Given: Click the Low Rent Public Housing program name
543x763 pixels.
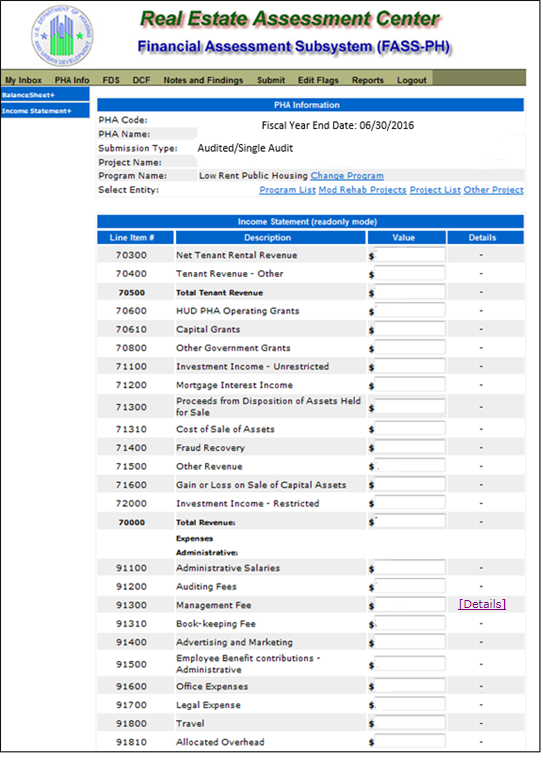Looking at the screenshot, I should (253, 176).
